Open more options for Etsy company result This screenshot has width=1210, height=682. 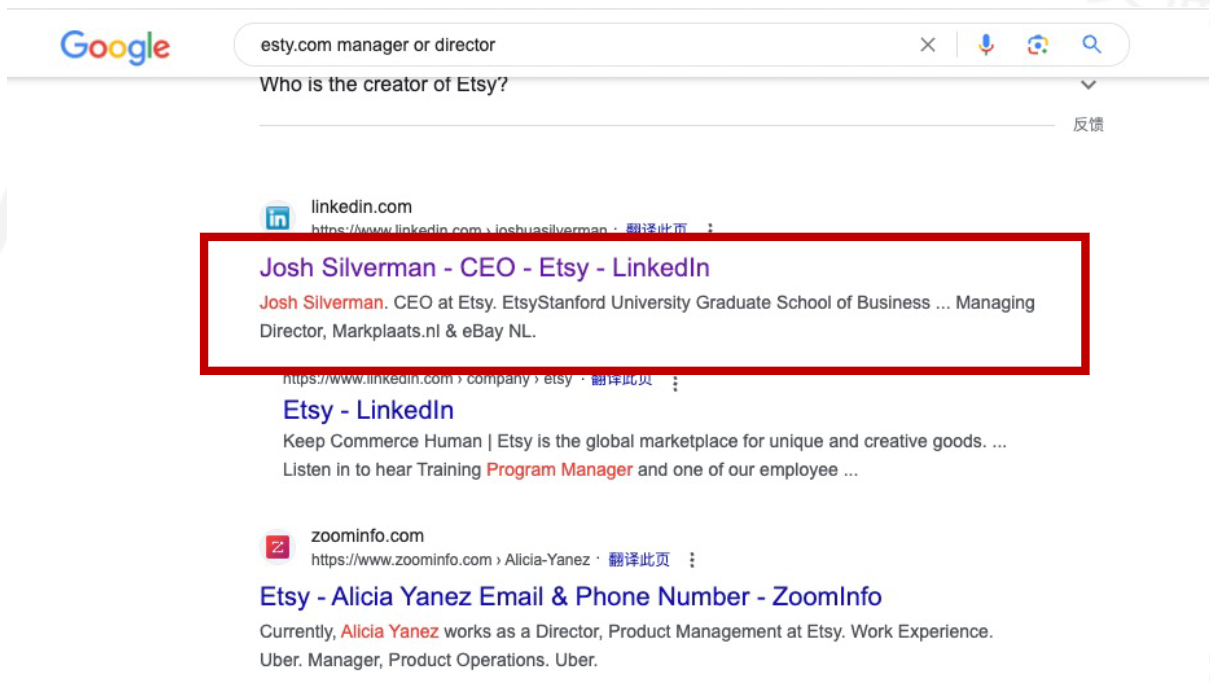(675, 382)
